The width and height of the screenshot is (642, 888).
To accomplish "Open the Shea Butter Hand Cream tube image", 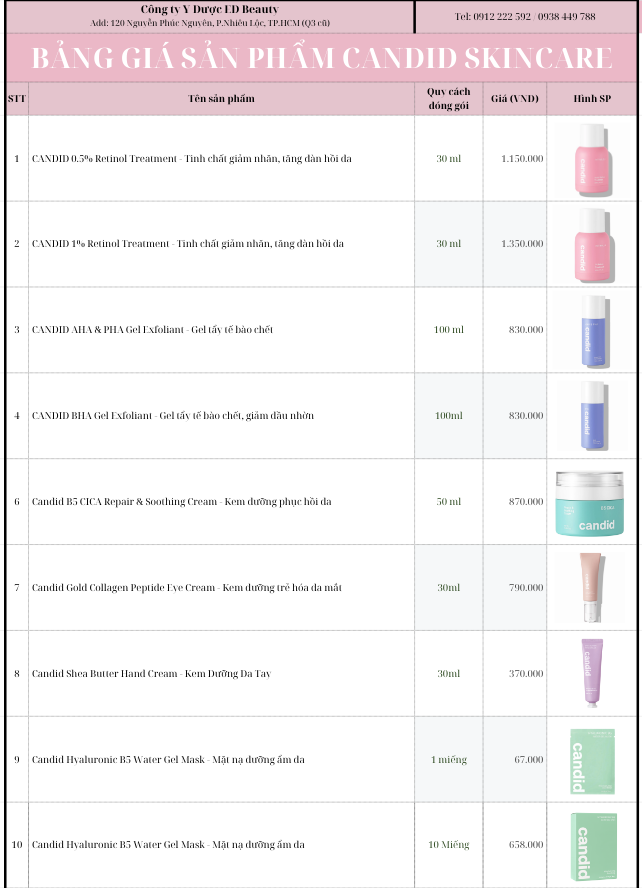I will [593, 673].
